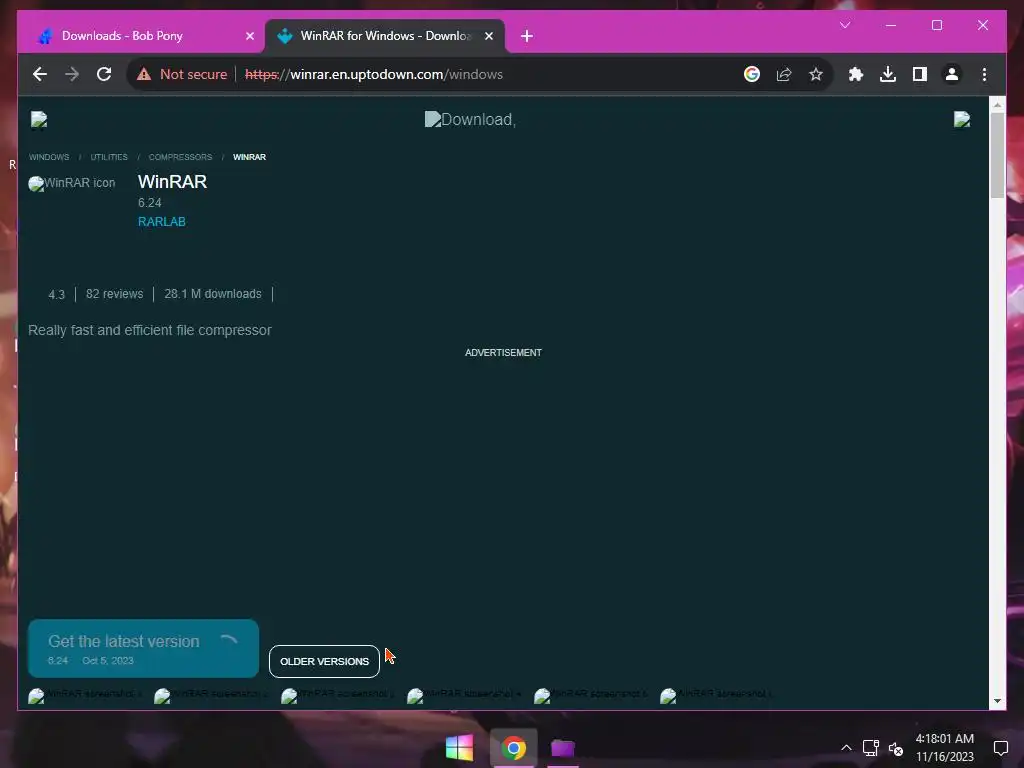
Task: Show hidden system tray icons
Action: click(x=846, y=748)
